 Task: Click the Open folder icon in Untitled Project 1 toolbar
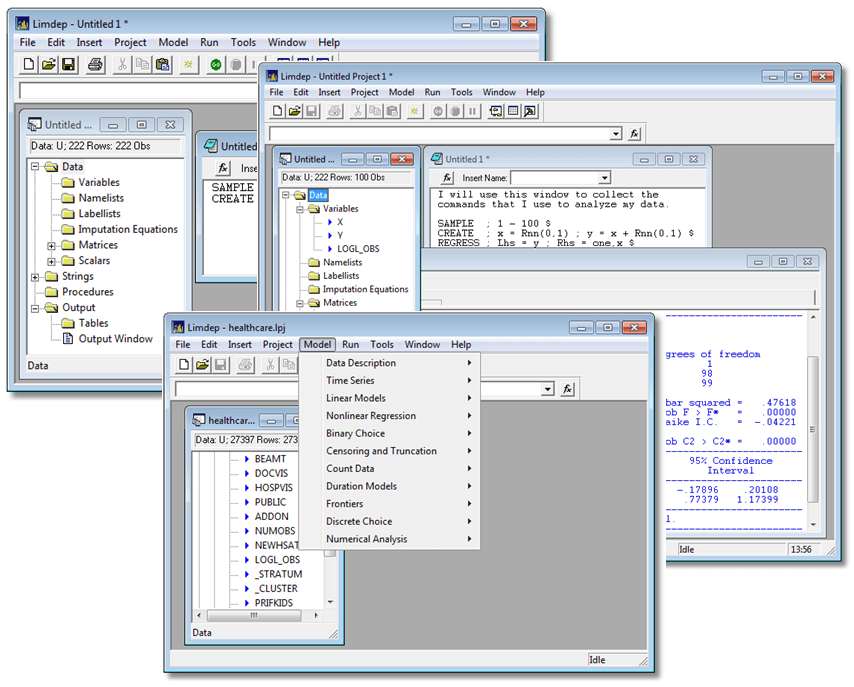coord(295,111)
